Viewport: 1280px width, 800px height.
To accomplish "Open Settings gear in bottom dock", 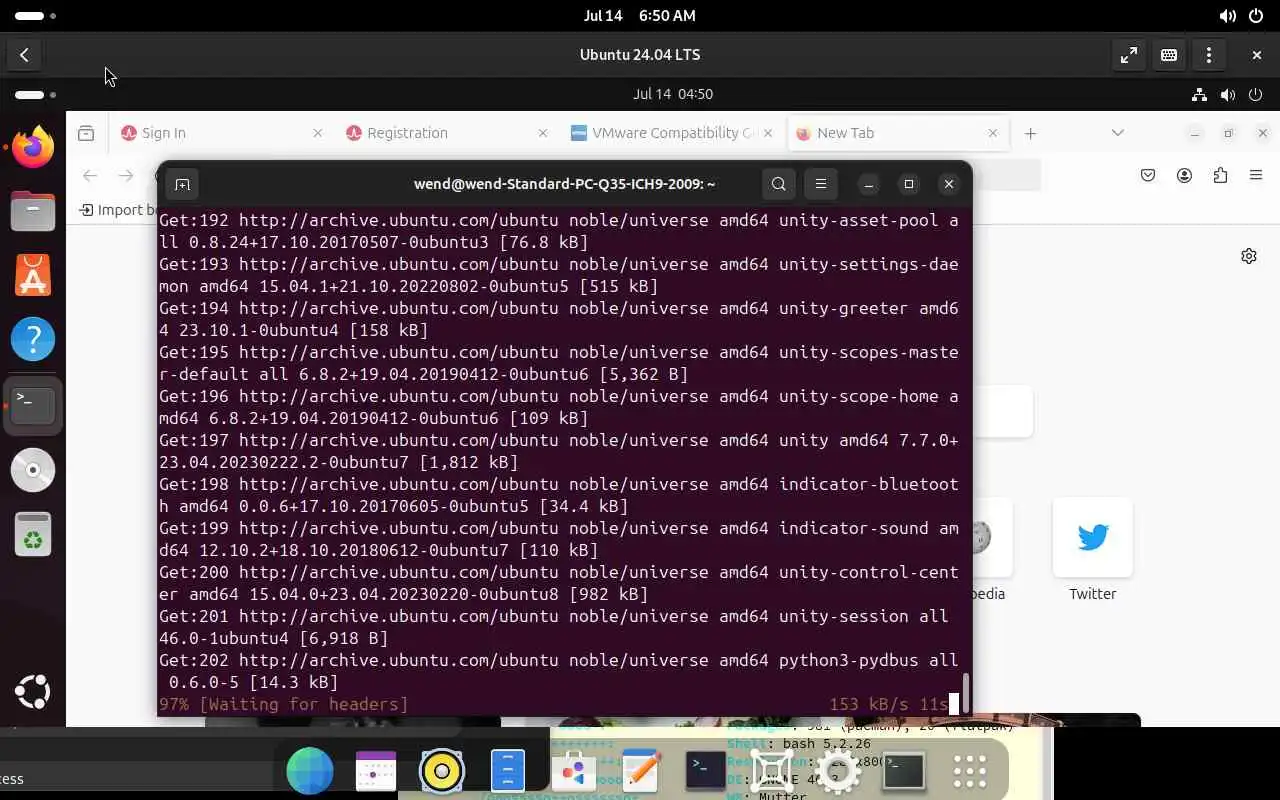I will coord(838,771).
